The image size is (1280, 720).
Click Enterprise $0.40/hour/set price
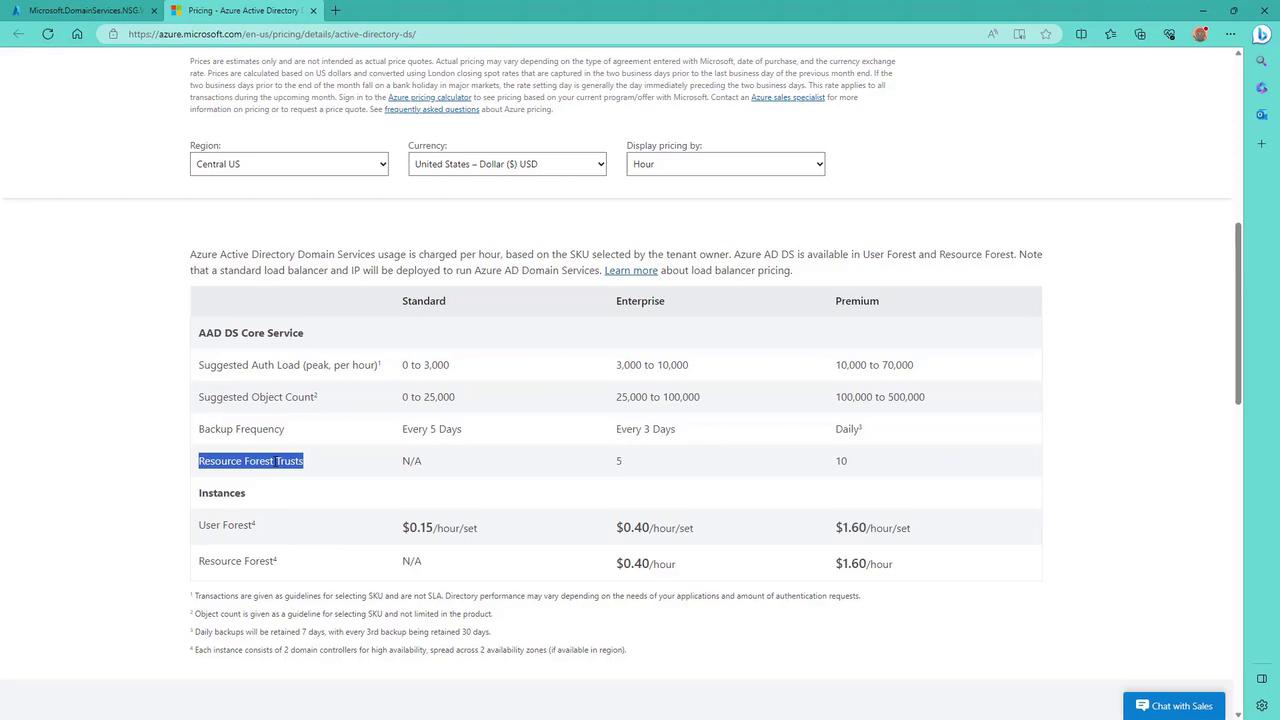coord(654,528)
